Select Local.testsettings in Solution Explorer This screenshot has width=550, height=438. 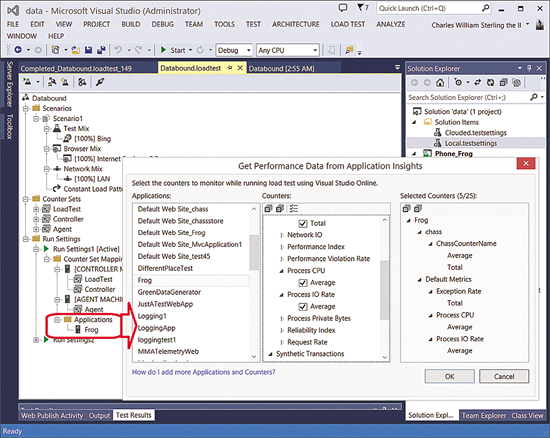coord(471,143)
